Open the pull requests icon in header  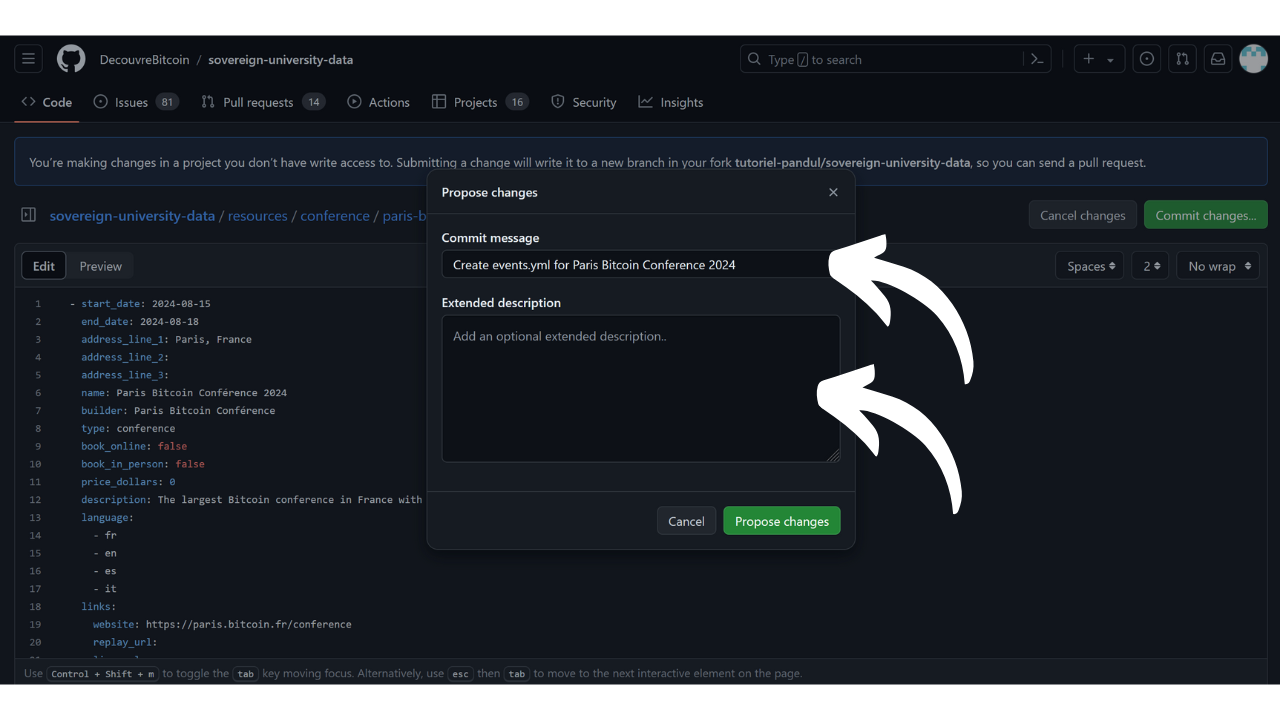[1182, 59]
